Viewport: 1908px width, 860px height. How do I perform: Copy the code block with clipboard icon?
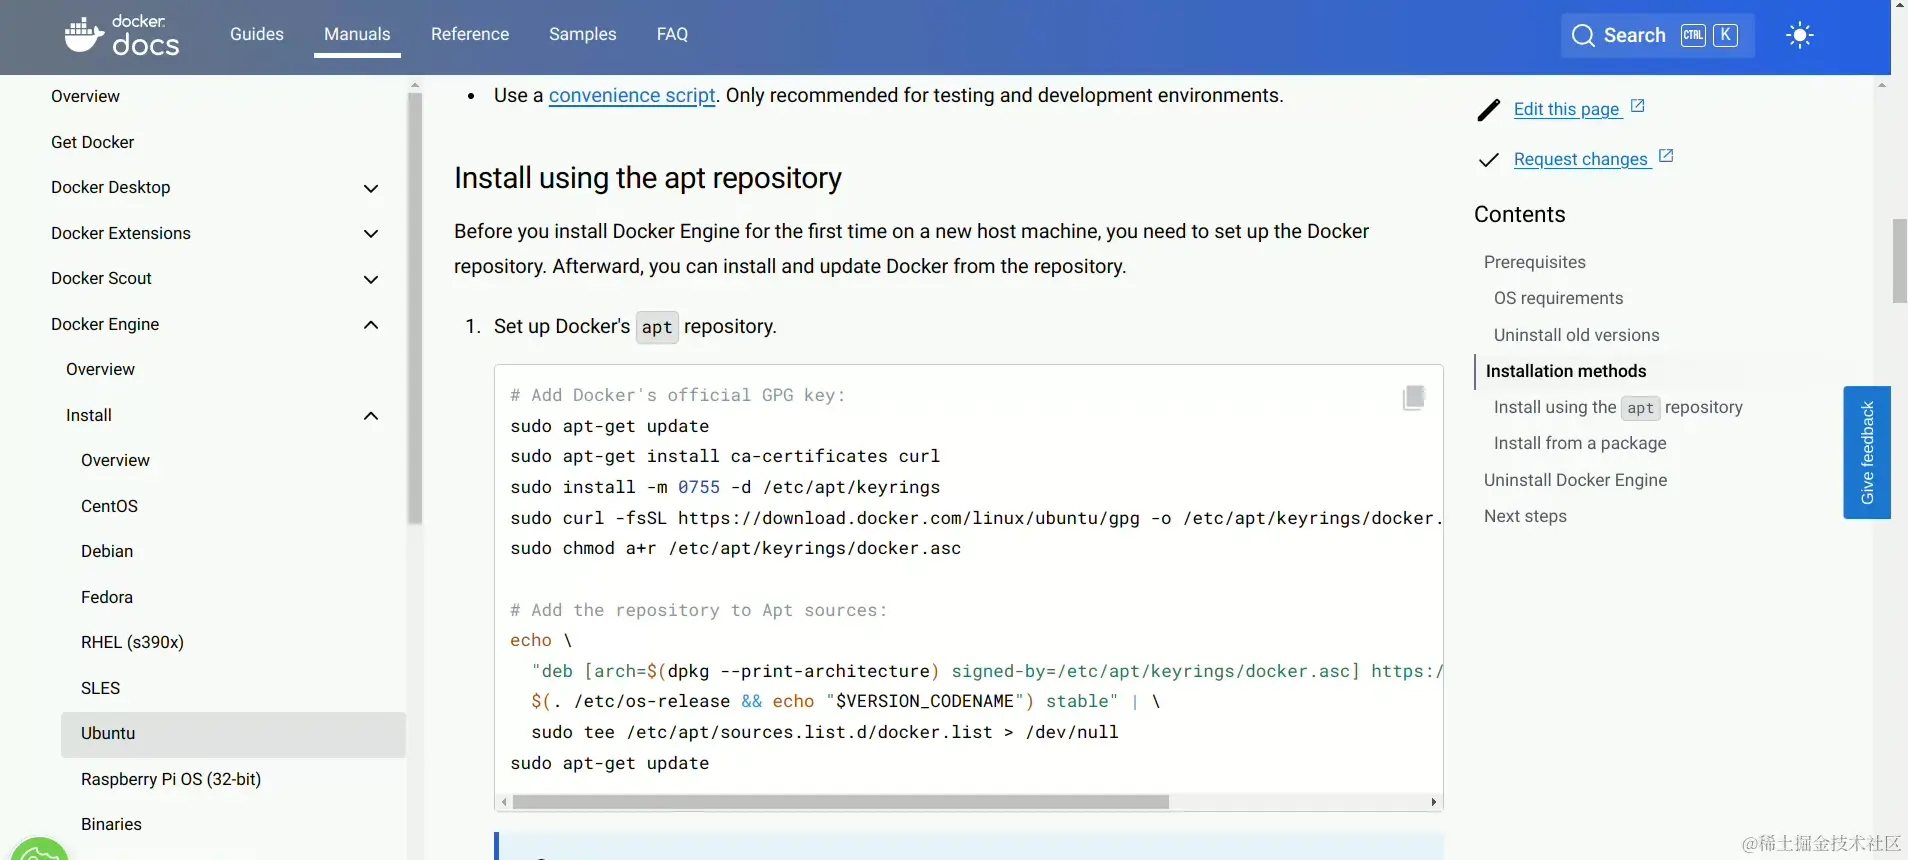point(1414,397)
